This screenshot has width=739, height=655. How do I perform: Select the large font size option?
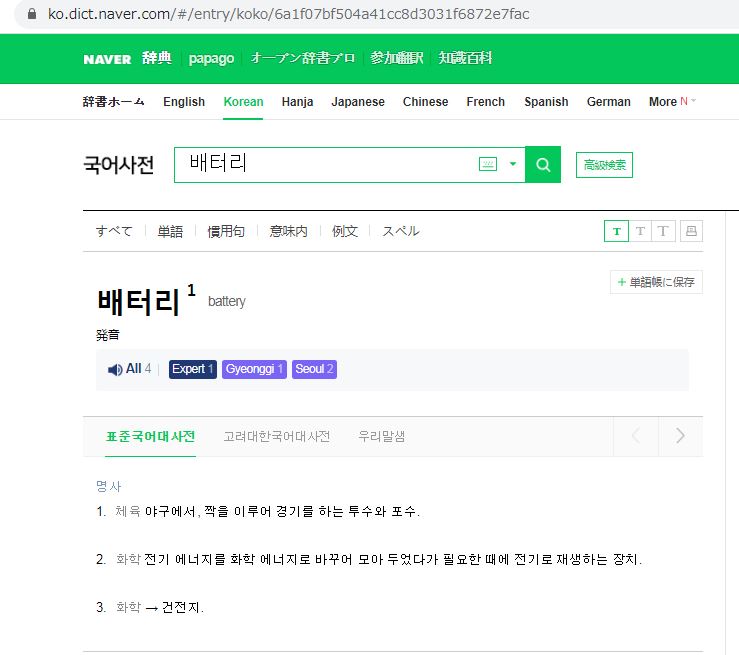pos(664,231)
